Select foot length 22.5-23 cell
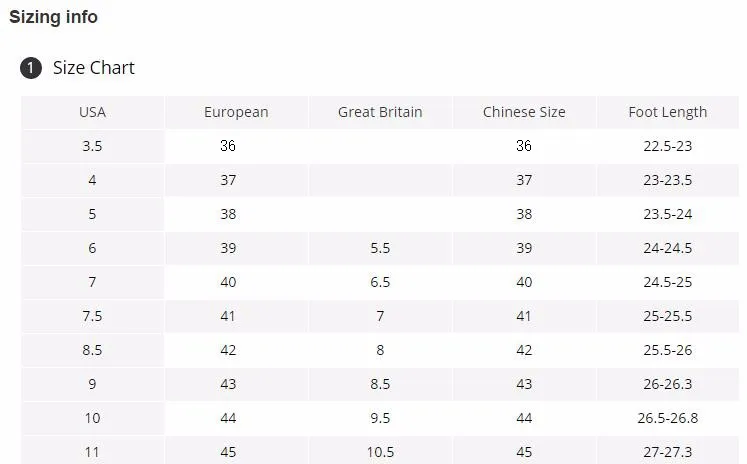 click(x=668, y=146)
